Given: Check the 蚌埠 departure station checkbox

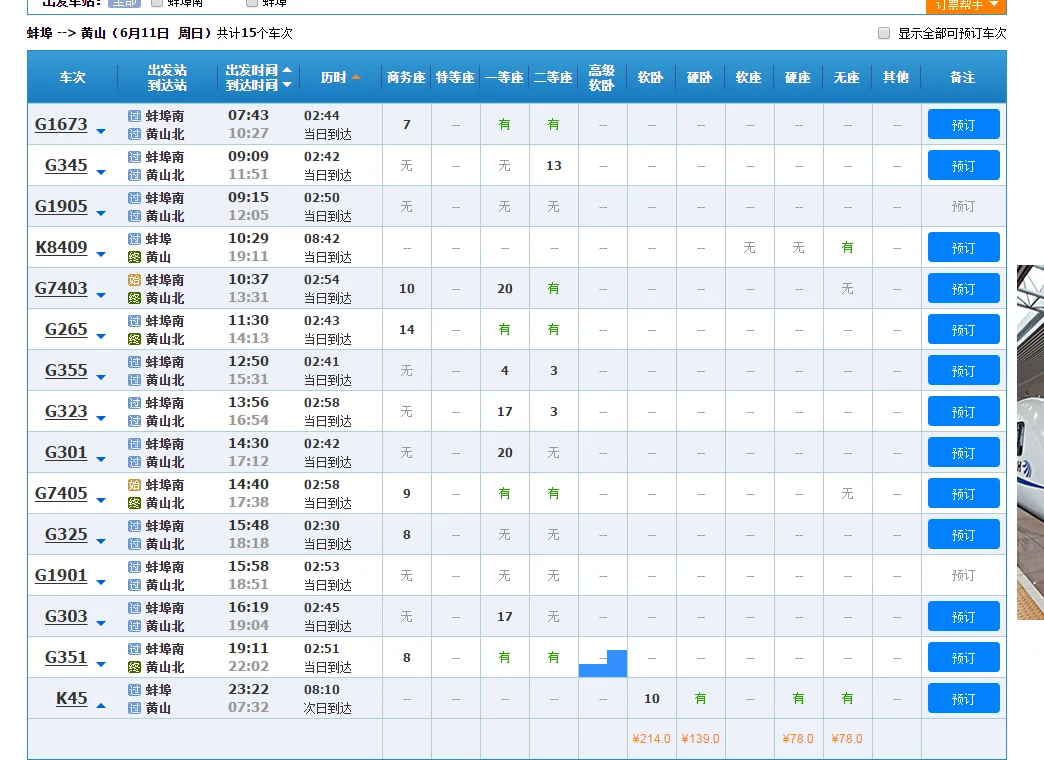Looking at the screenshot, I should (x=251, y=4).
